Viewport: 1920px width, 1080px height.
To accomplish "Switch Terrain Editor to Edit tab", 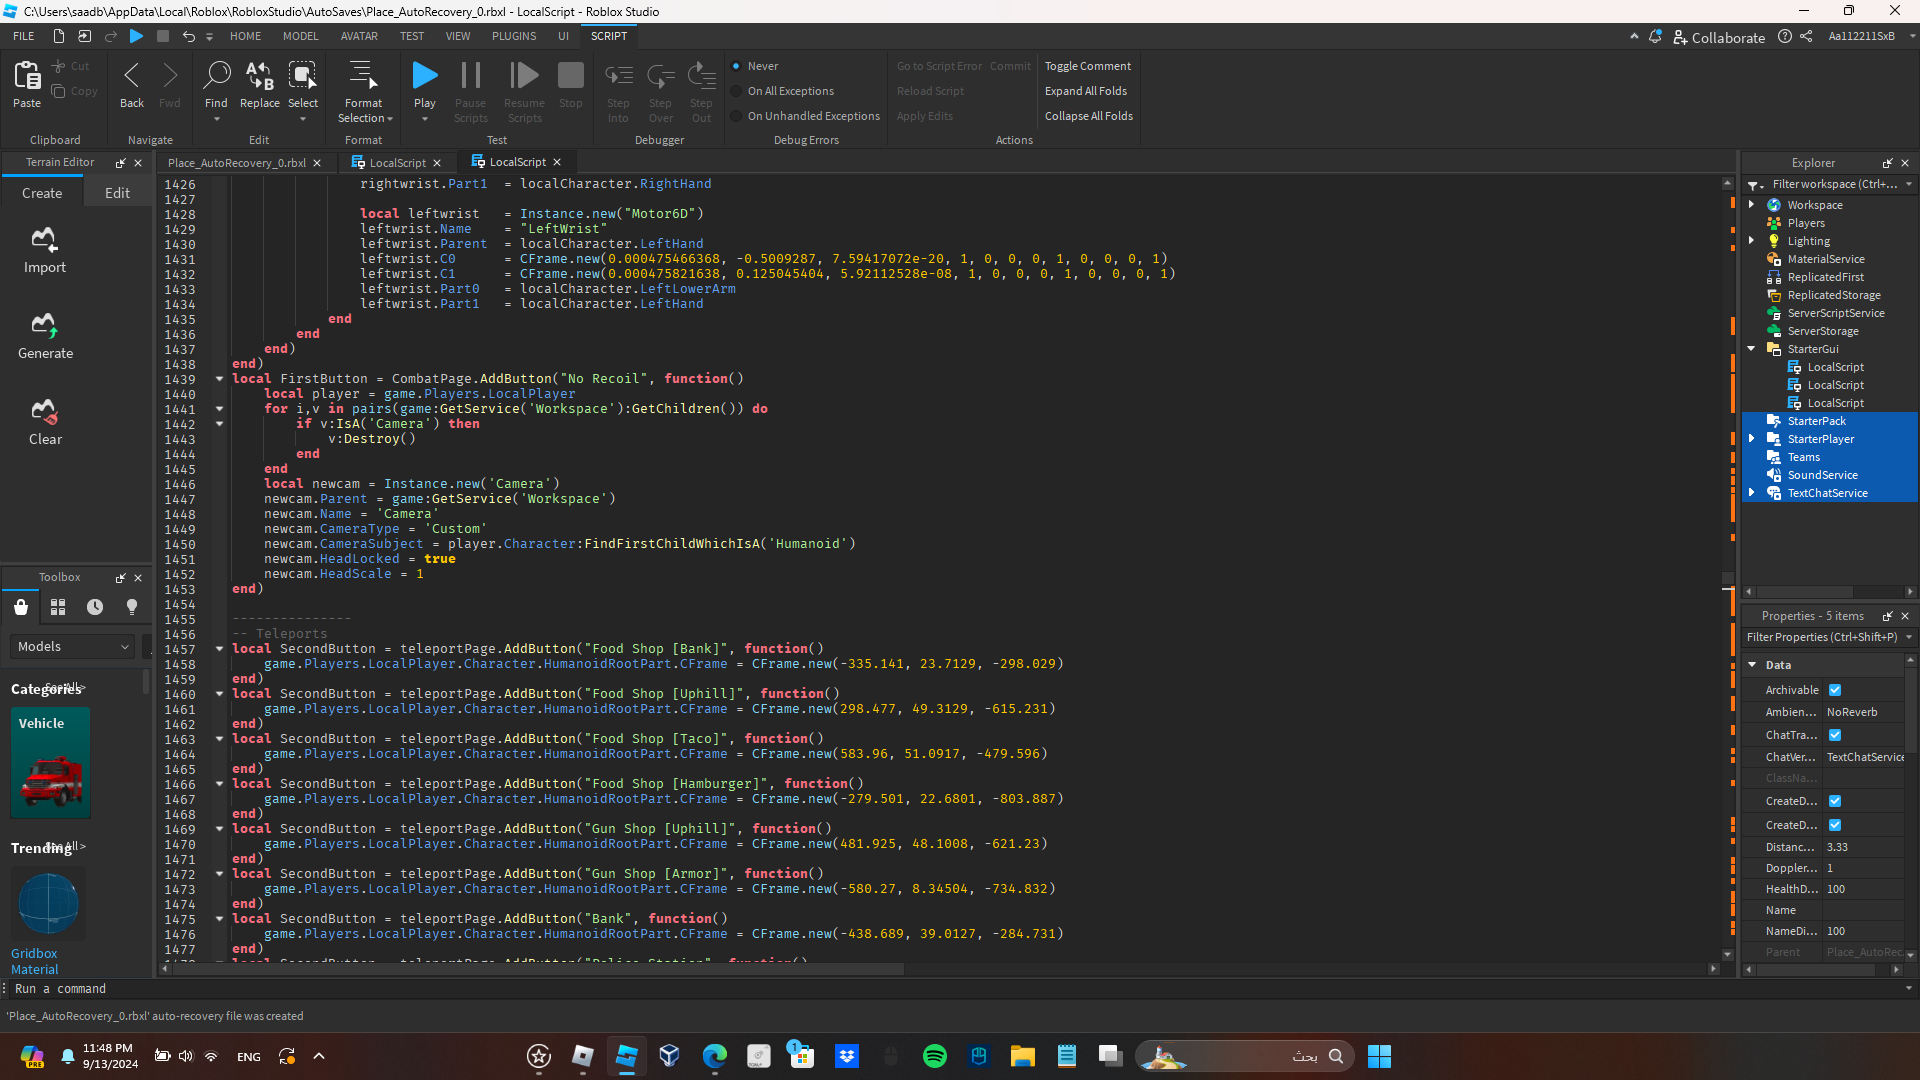I will pyautogui.click(x=117, y=193).
